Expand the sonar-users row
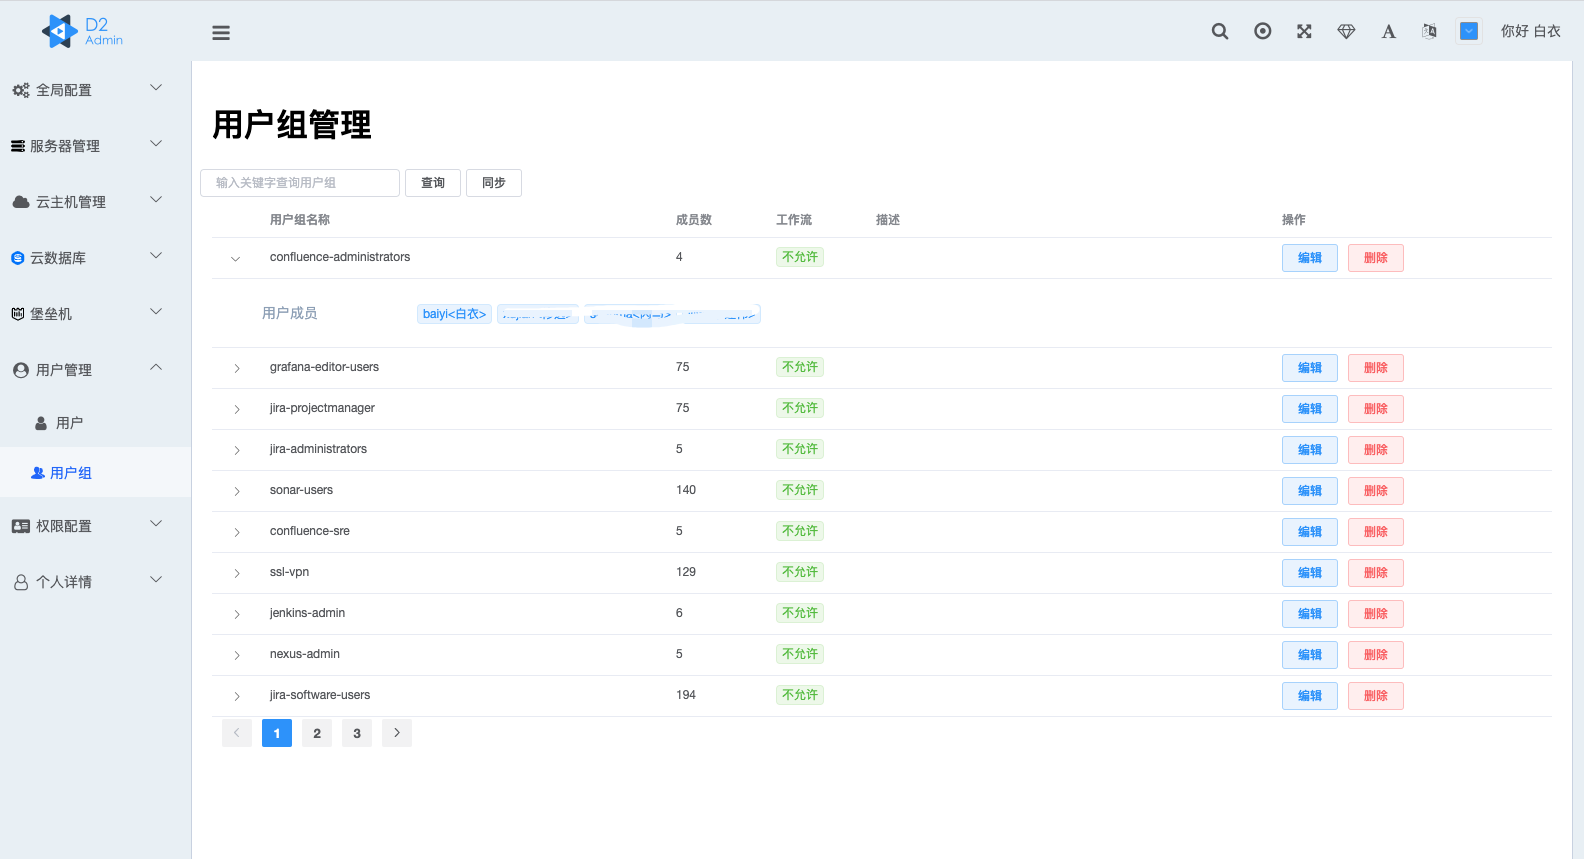 click(237, 491)
